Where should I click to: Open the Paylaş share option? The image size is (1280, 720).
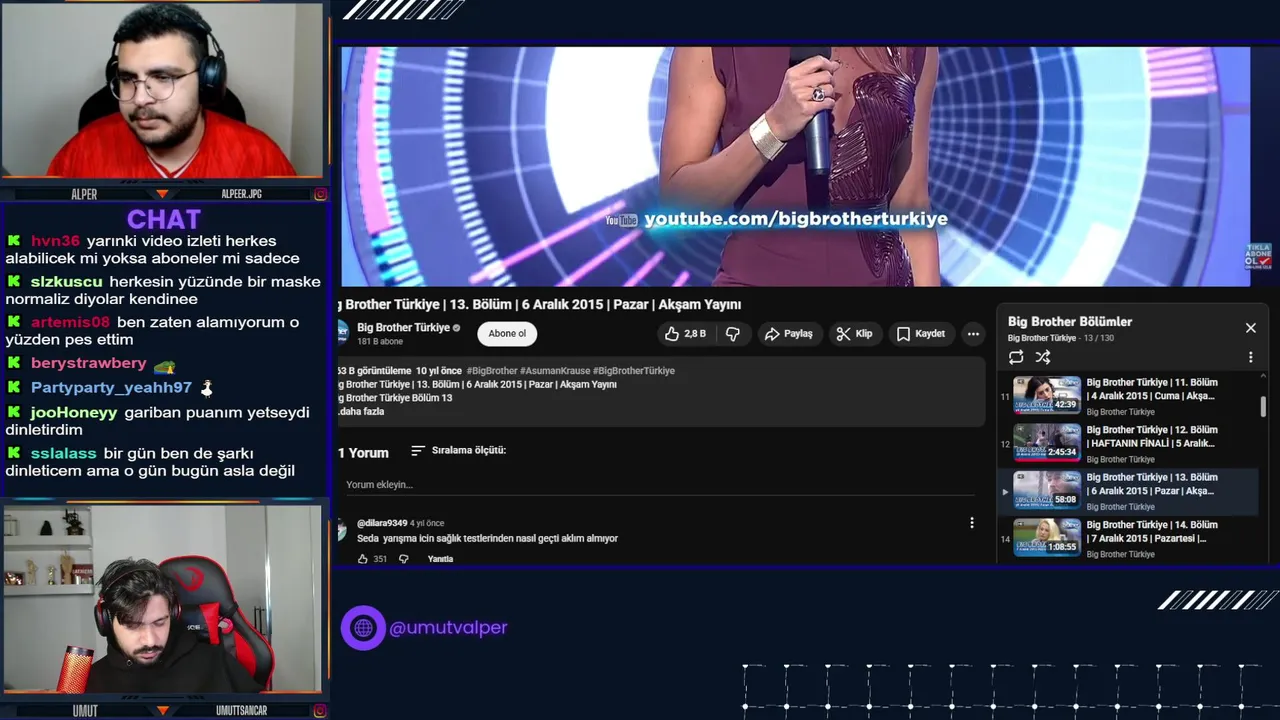coord(789,334)
